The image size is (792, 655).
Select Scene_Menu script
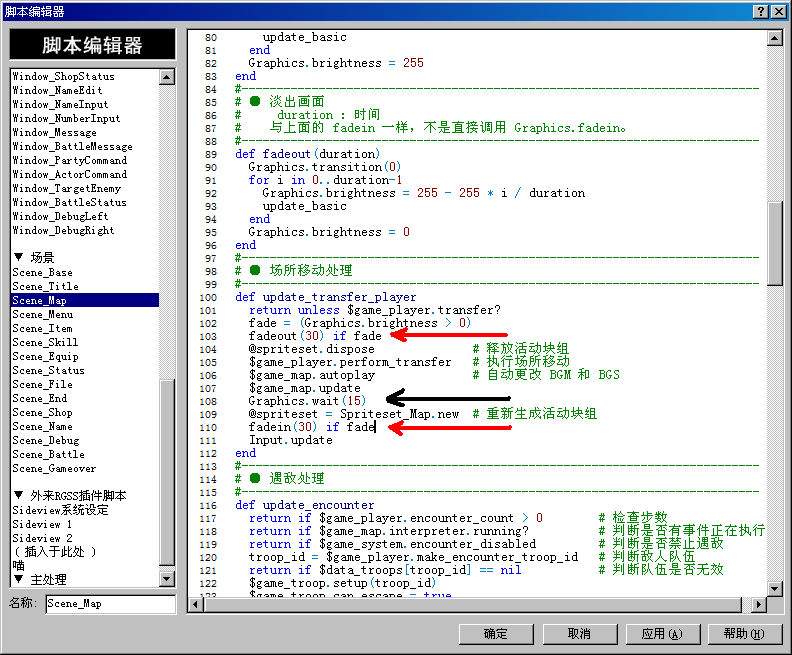tap(43, 315)
